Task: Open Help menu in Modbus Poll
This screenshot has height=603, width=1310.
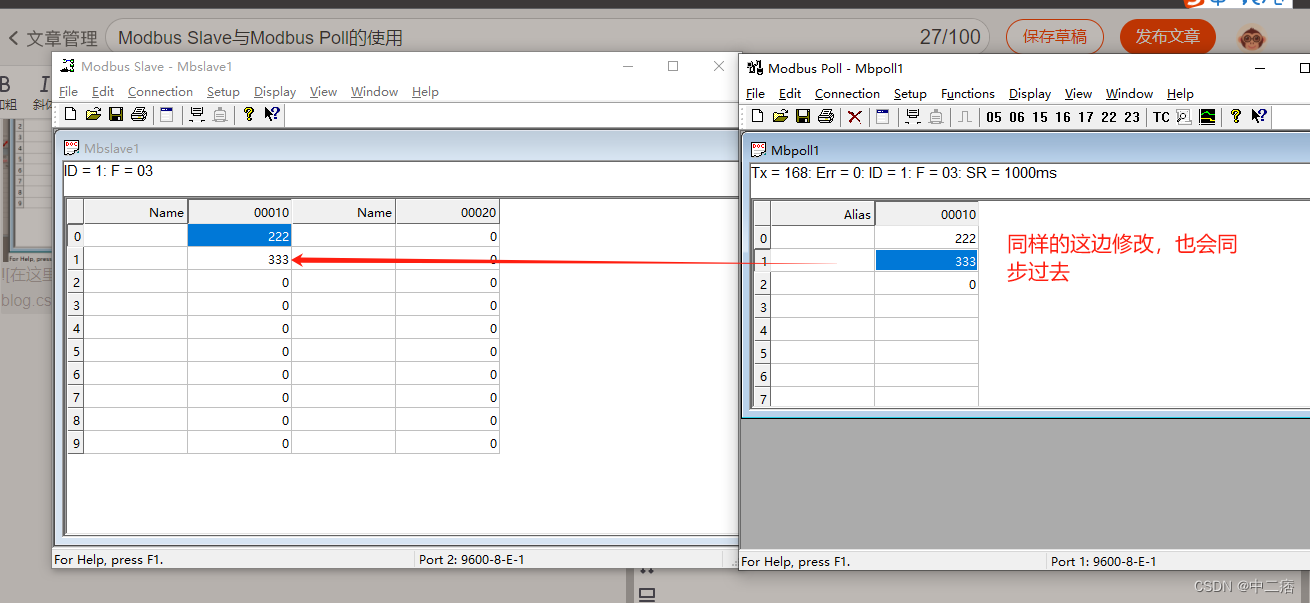Action: [1180, 93]
